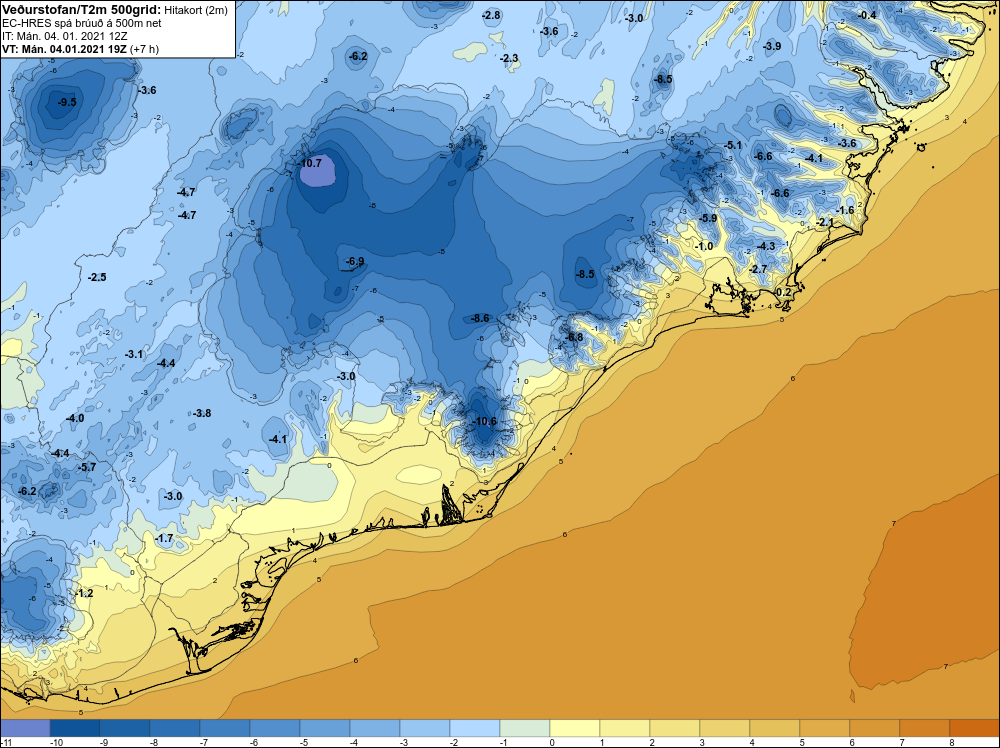Click the -3.1 temperature label
Screen dimensions: 1000x748
(x=134, y=354)
